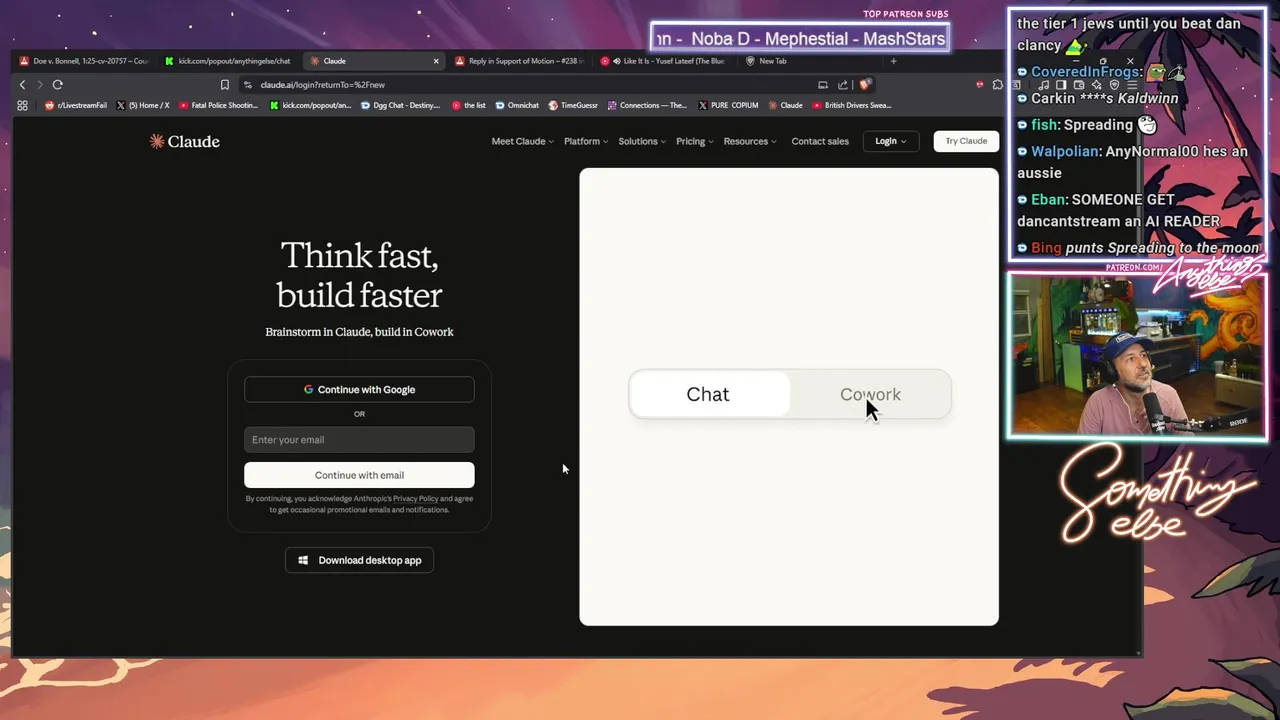Select the Cowork toggle option
Viewport: 1280px width, 720px height.
click(870, 394)
